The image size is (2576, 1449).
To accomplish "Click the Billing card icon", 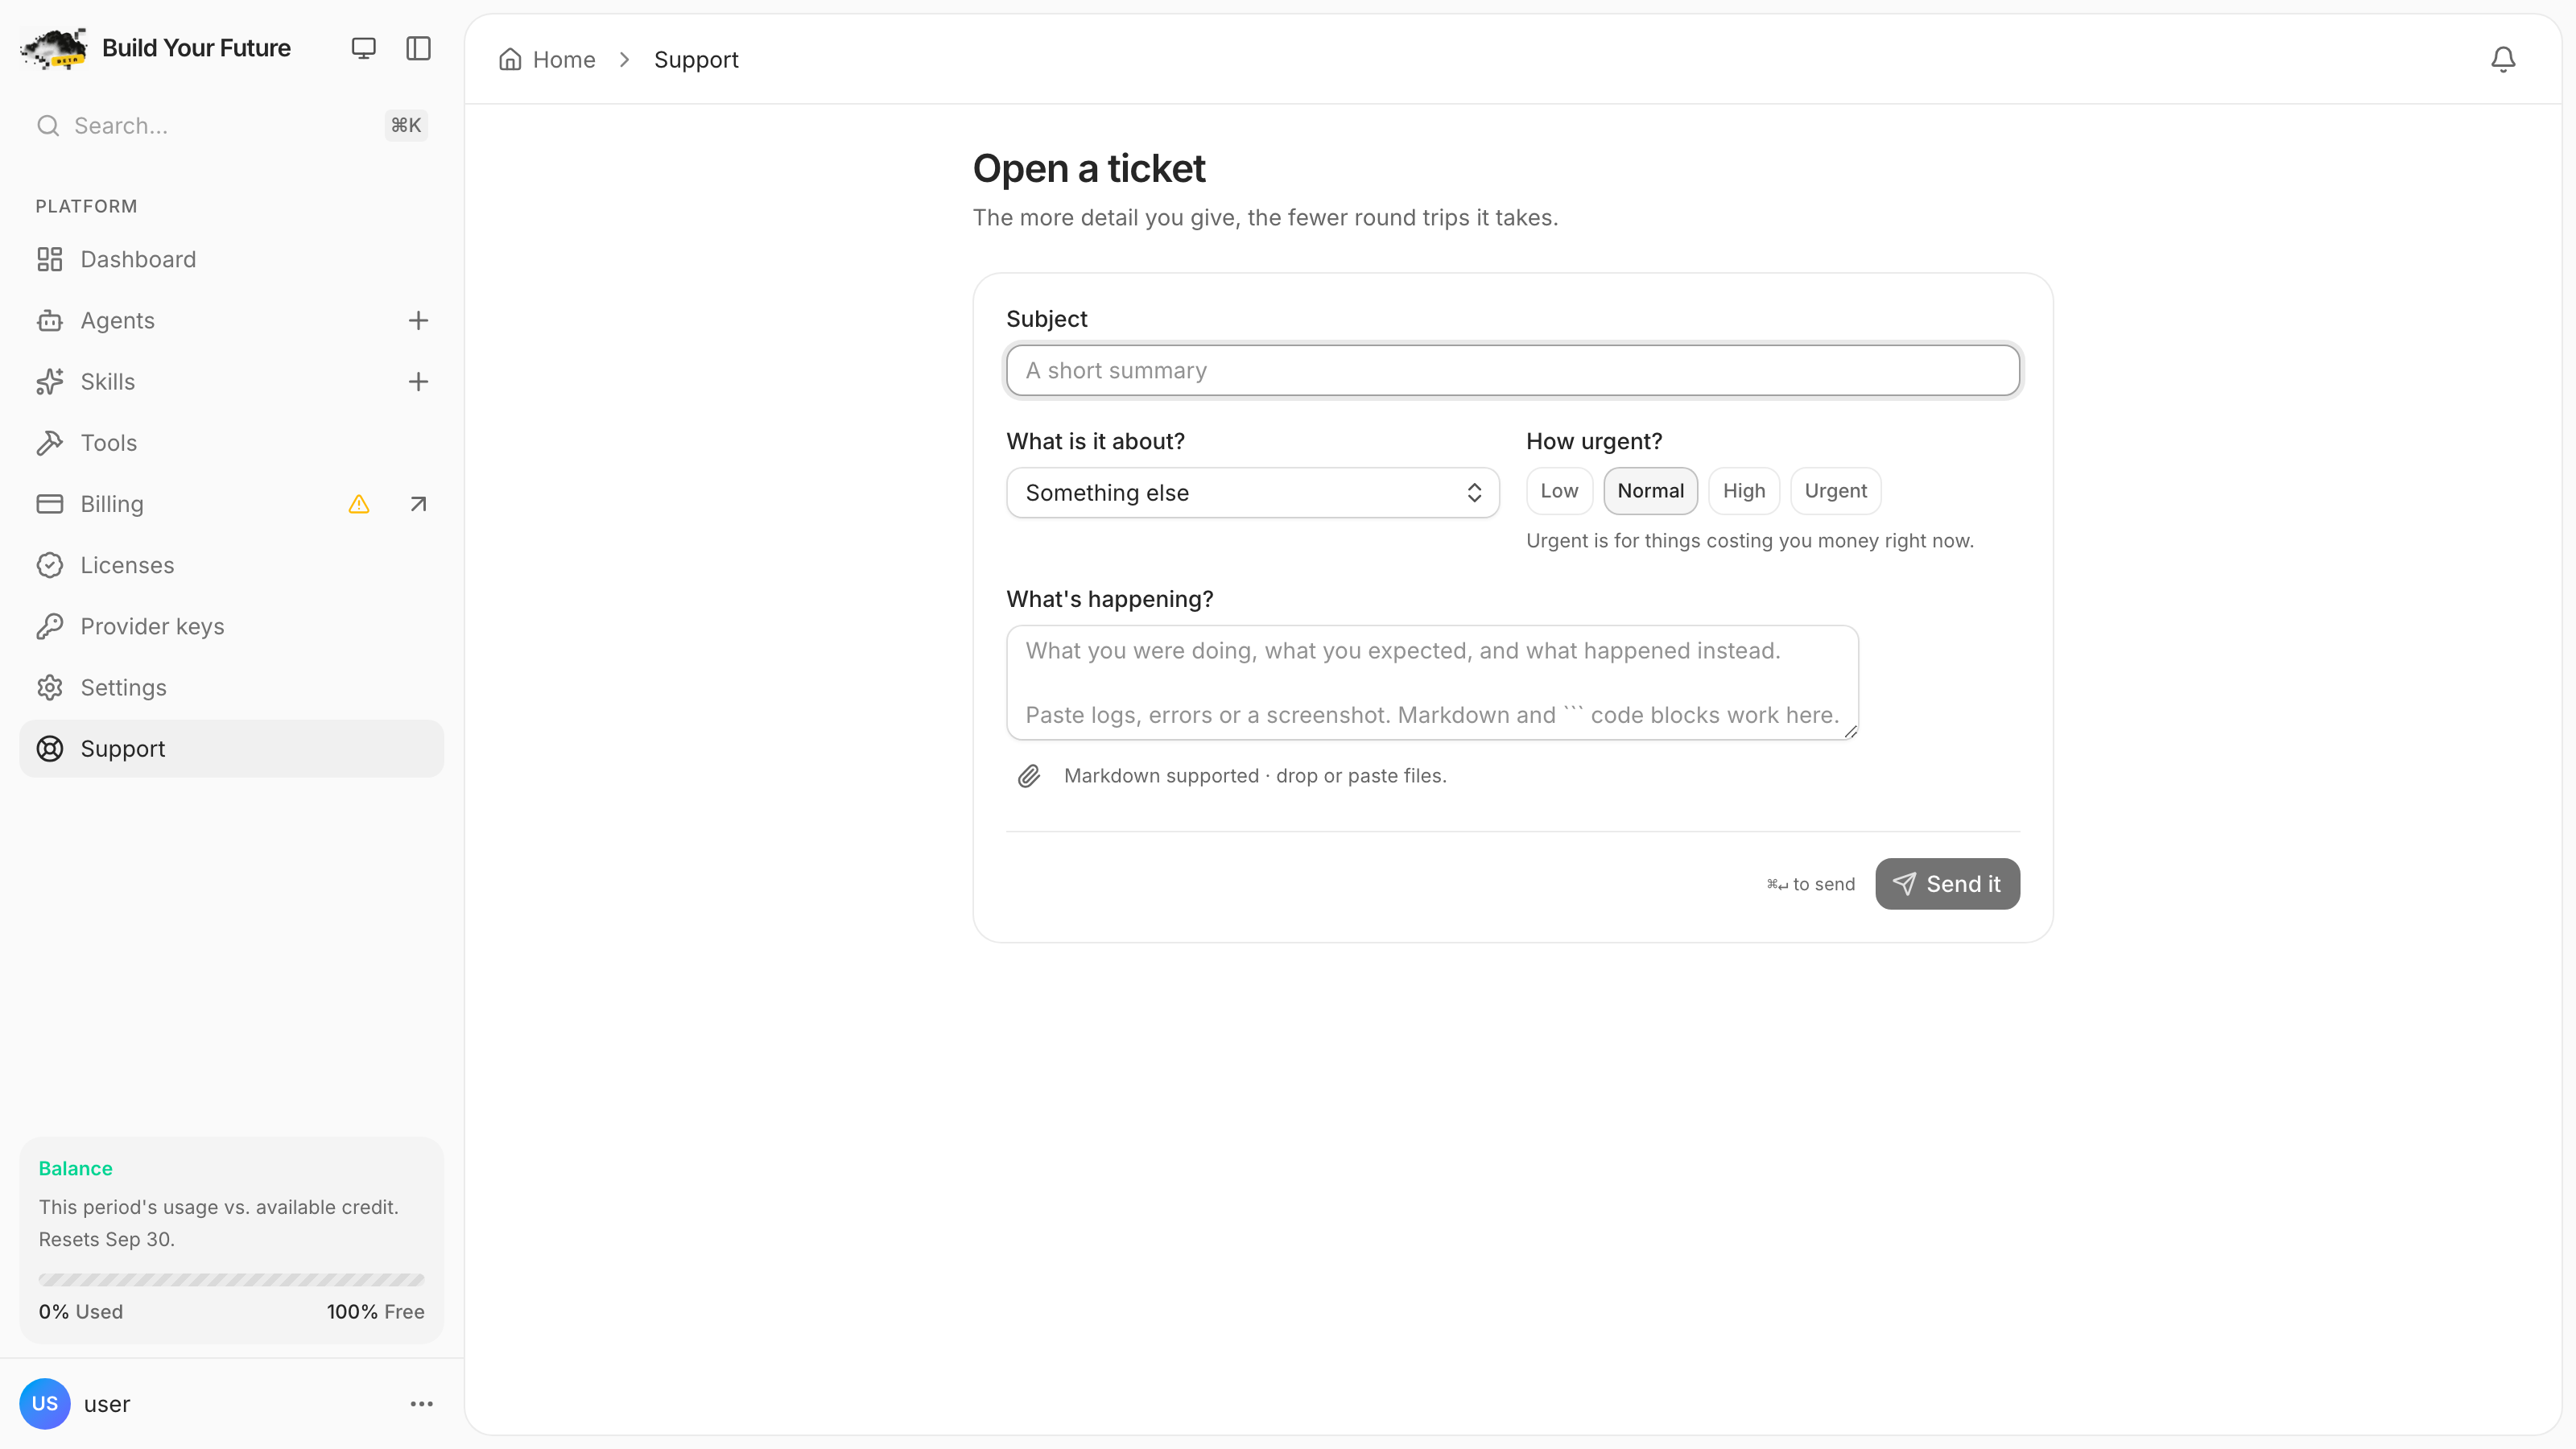I will click(49, 504).
